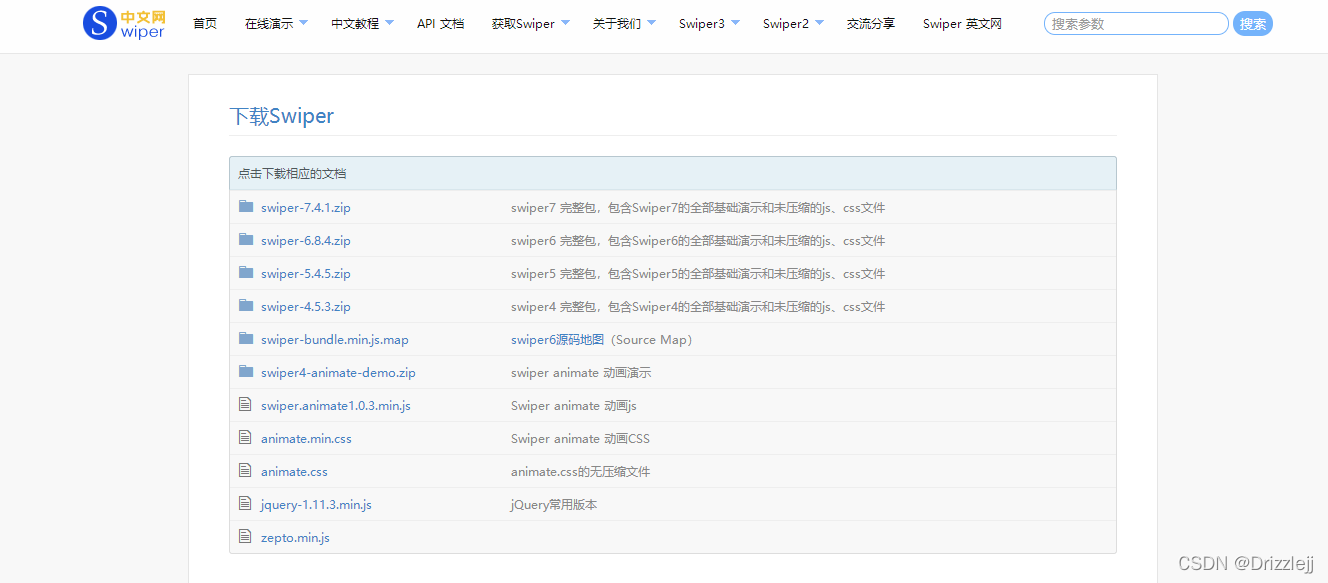Download swiper.animate1.0.3.min.js
This screenshot has height=583, width=1328.
(336, 406)
